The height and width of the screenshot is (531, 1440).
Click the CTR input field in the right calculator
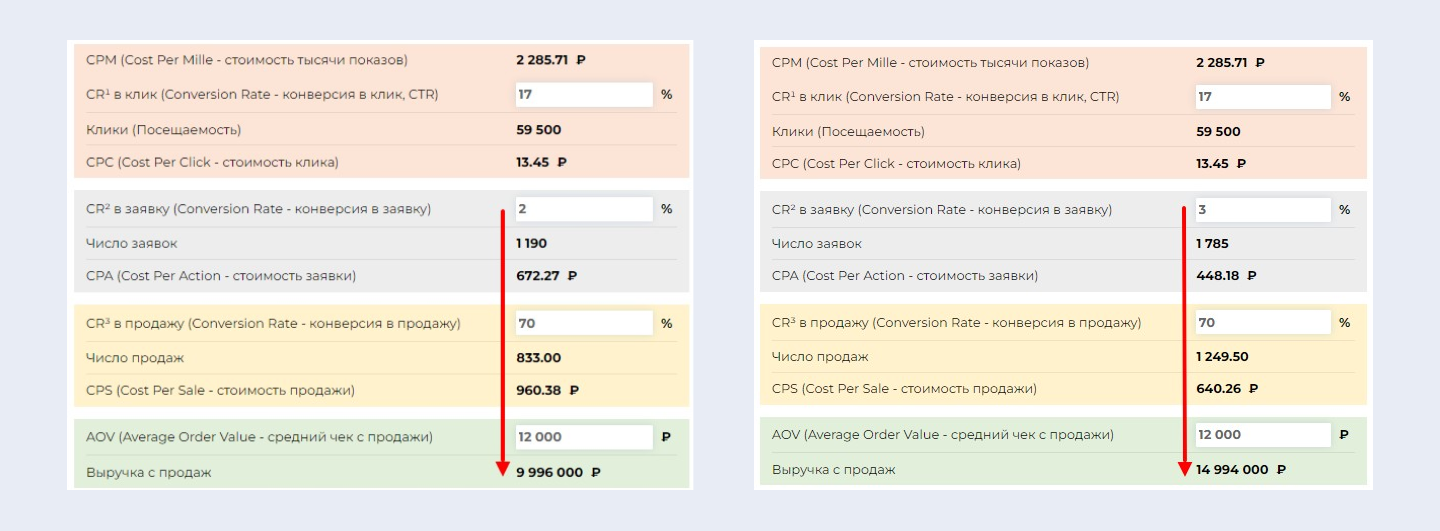[1263, 97]
